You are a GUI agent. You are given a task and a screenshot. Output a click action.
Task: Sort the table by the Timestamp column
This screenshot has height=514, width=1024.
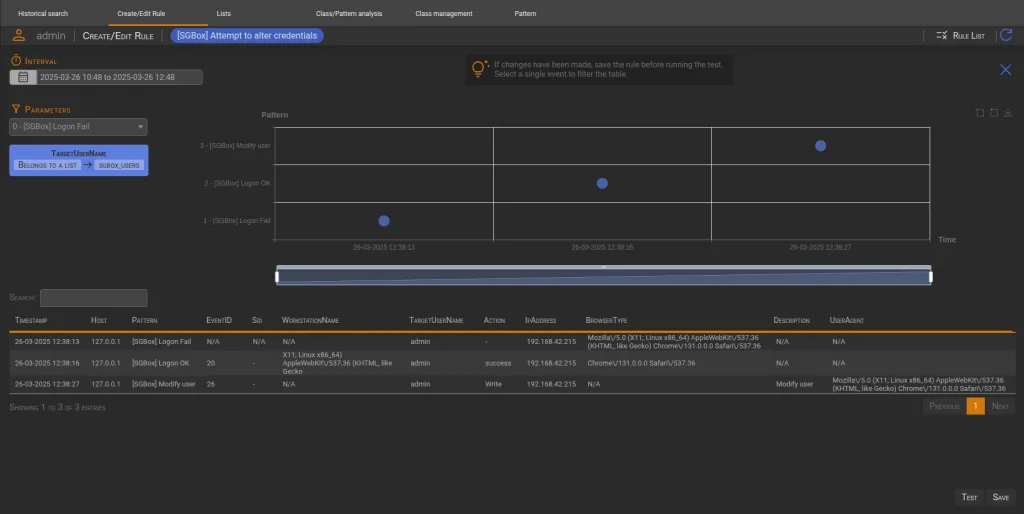click(31, 320)
